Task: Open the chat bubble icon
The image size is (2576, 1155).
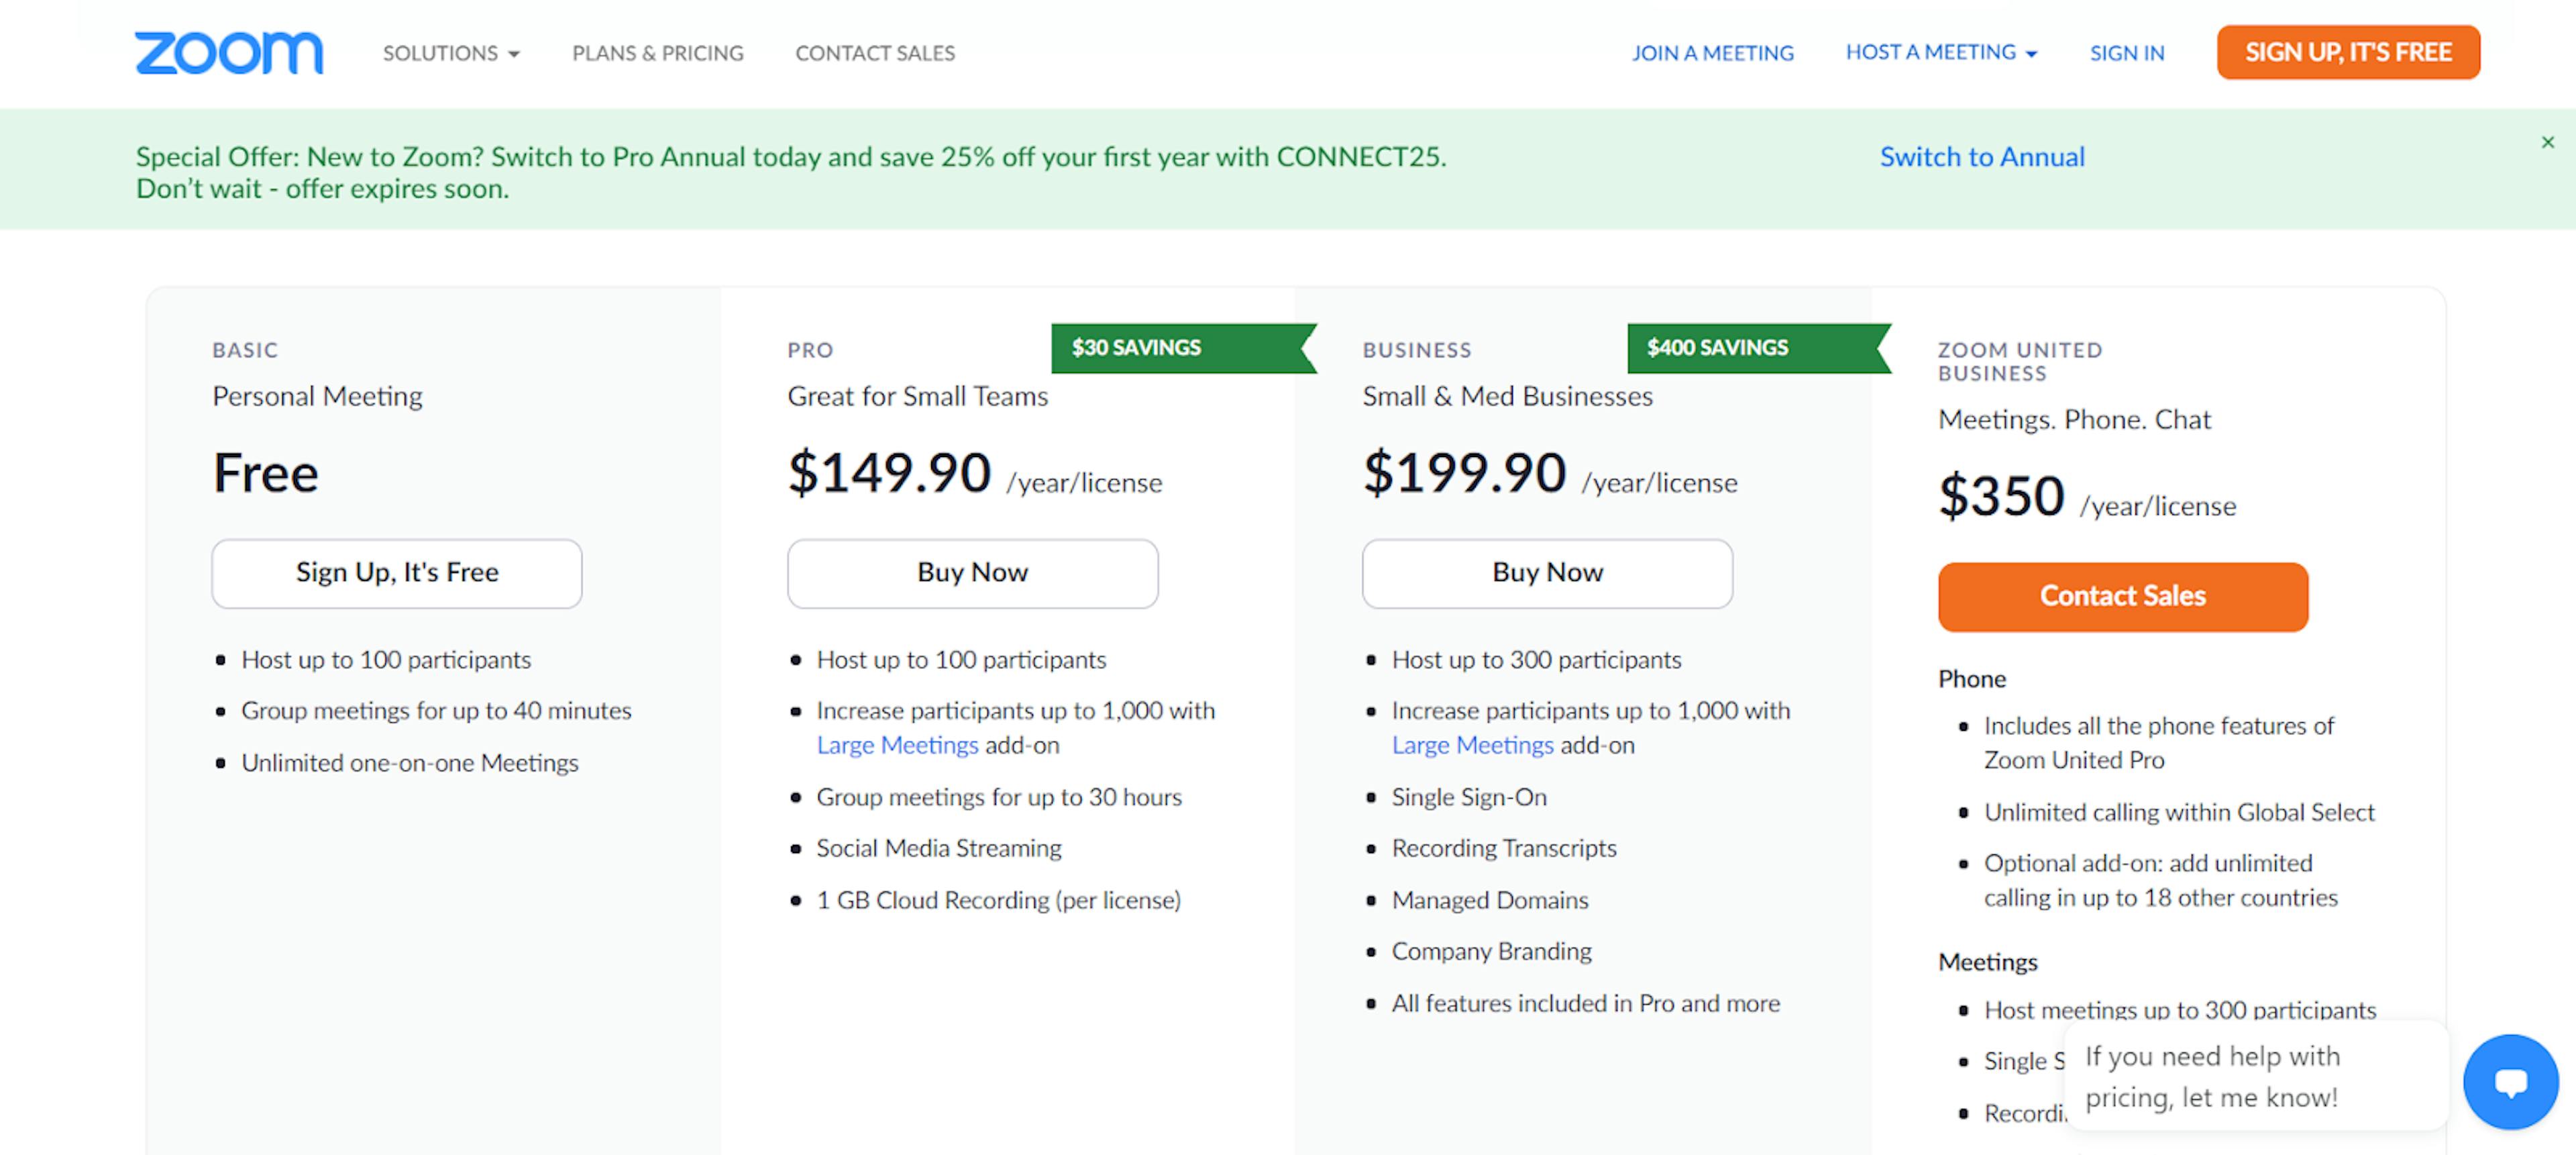Action: coord(2510,1081)
